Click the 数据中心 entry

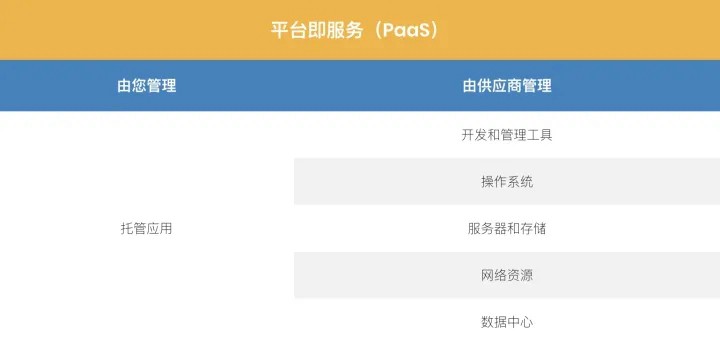click(x=507, y=322)
